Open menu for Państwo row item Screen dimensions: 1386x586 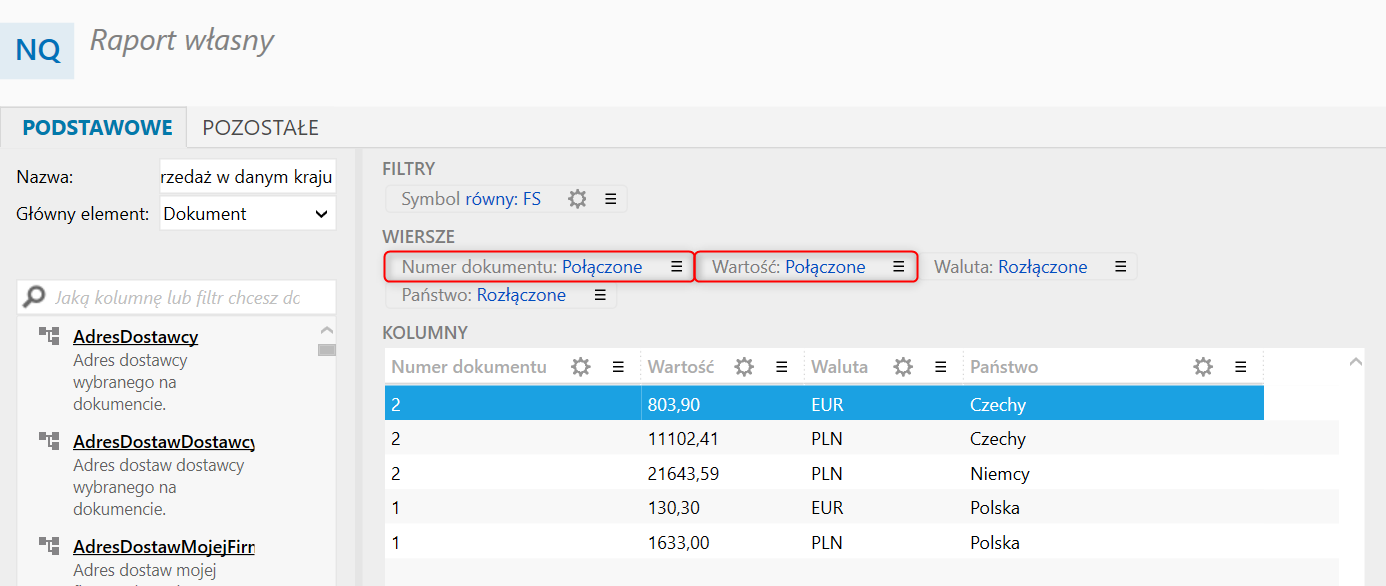pos(600,295)
